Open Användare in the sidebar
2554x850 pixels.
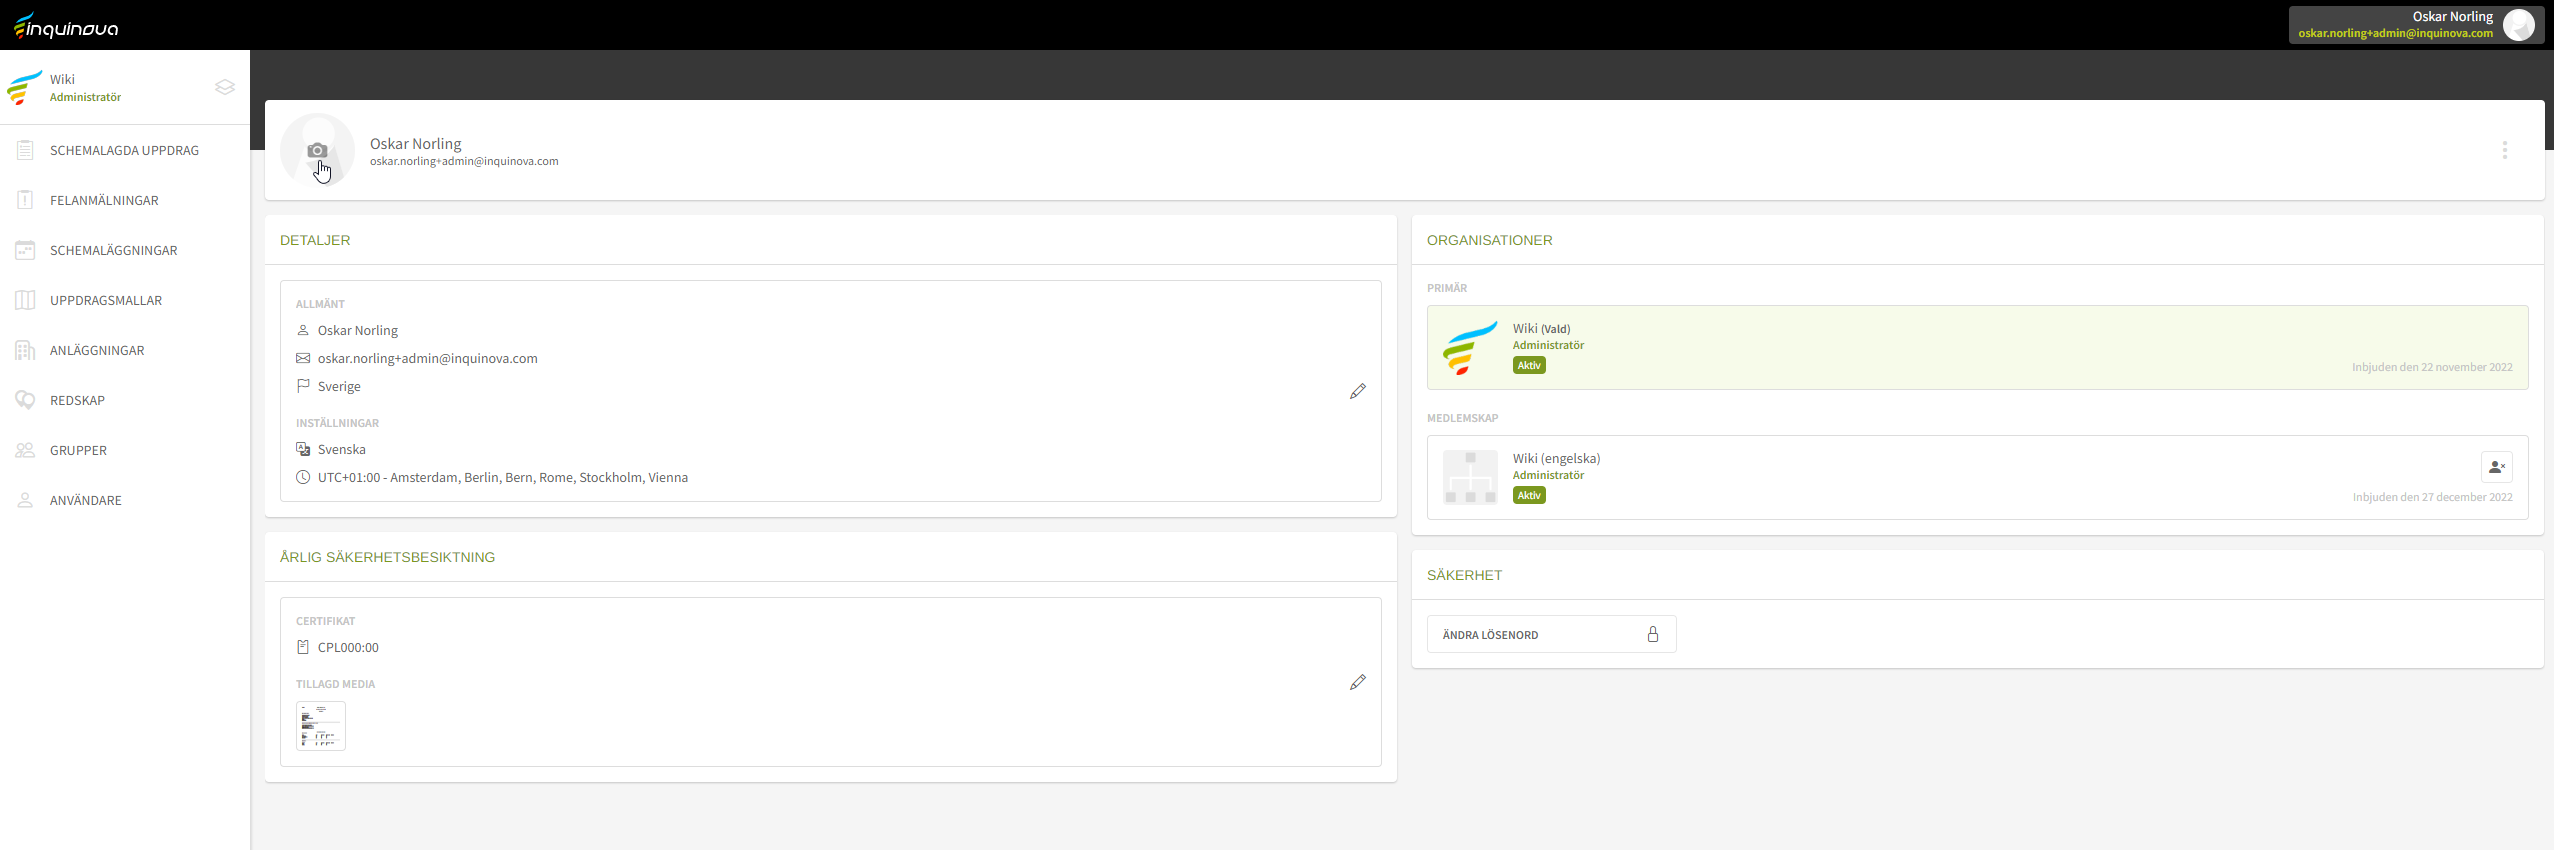point(85,500)
